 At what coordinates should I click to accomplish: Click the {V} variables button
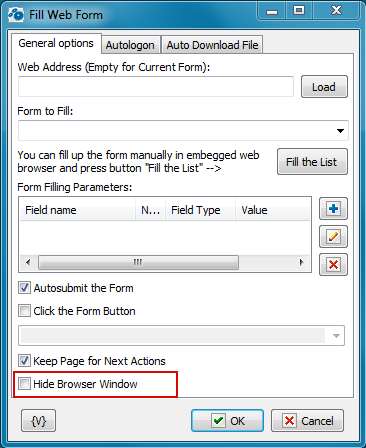[38, 421]
